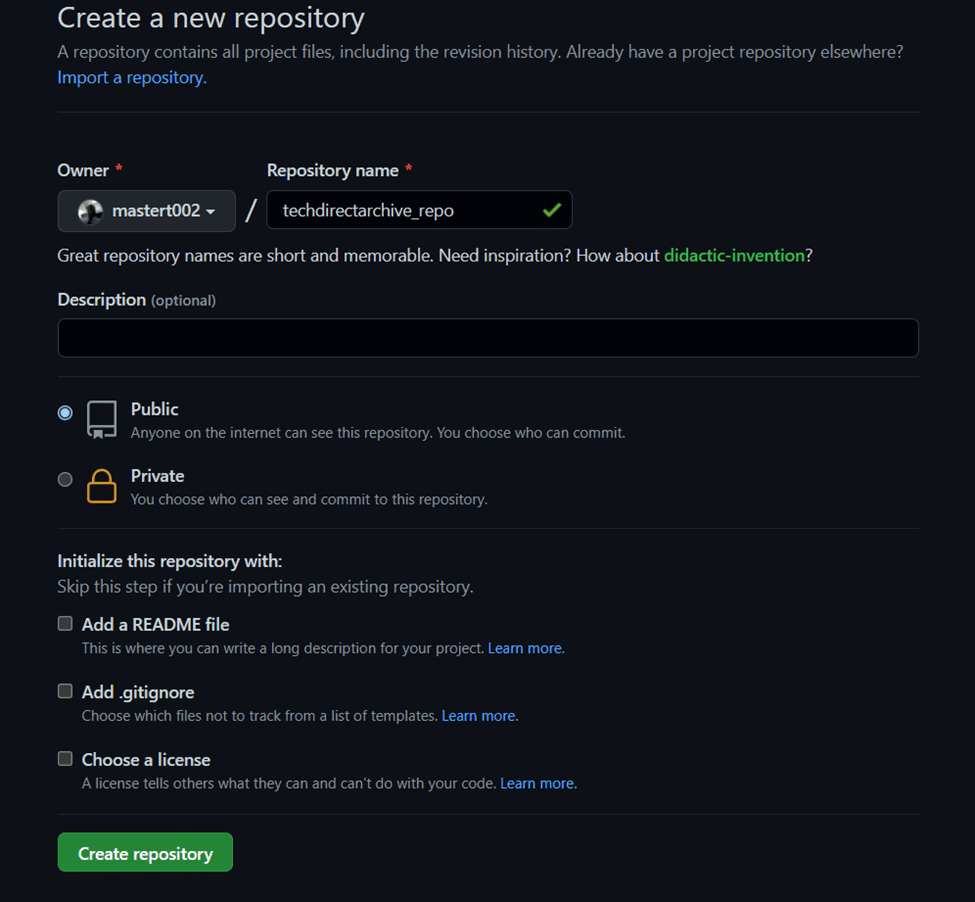
Task: Select the Private visibility radio button
Action: pos(65,479)
